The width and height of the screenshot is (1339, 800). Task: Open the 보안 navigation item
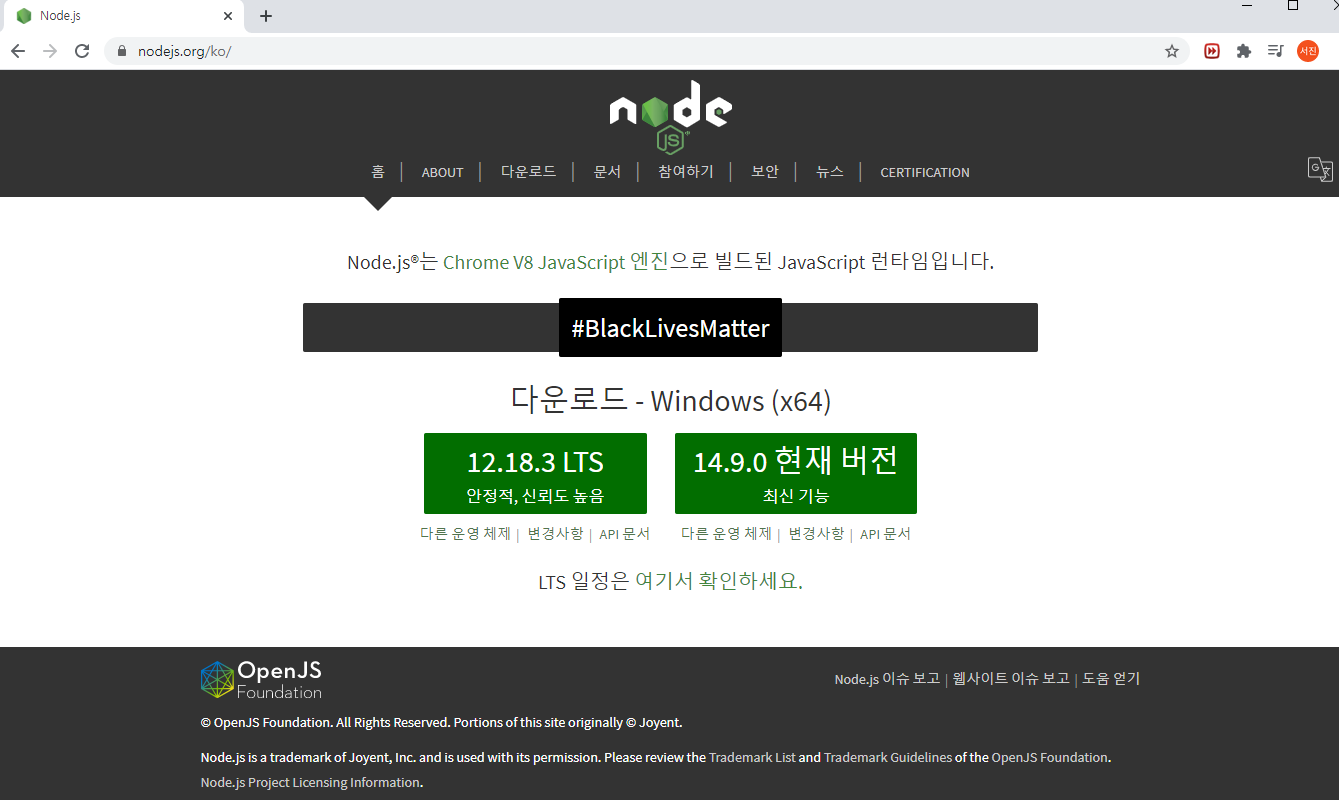pos(765,172)
